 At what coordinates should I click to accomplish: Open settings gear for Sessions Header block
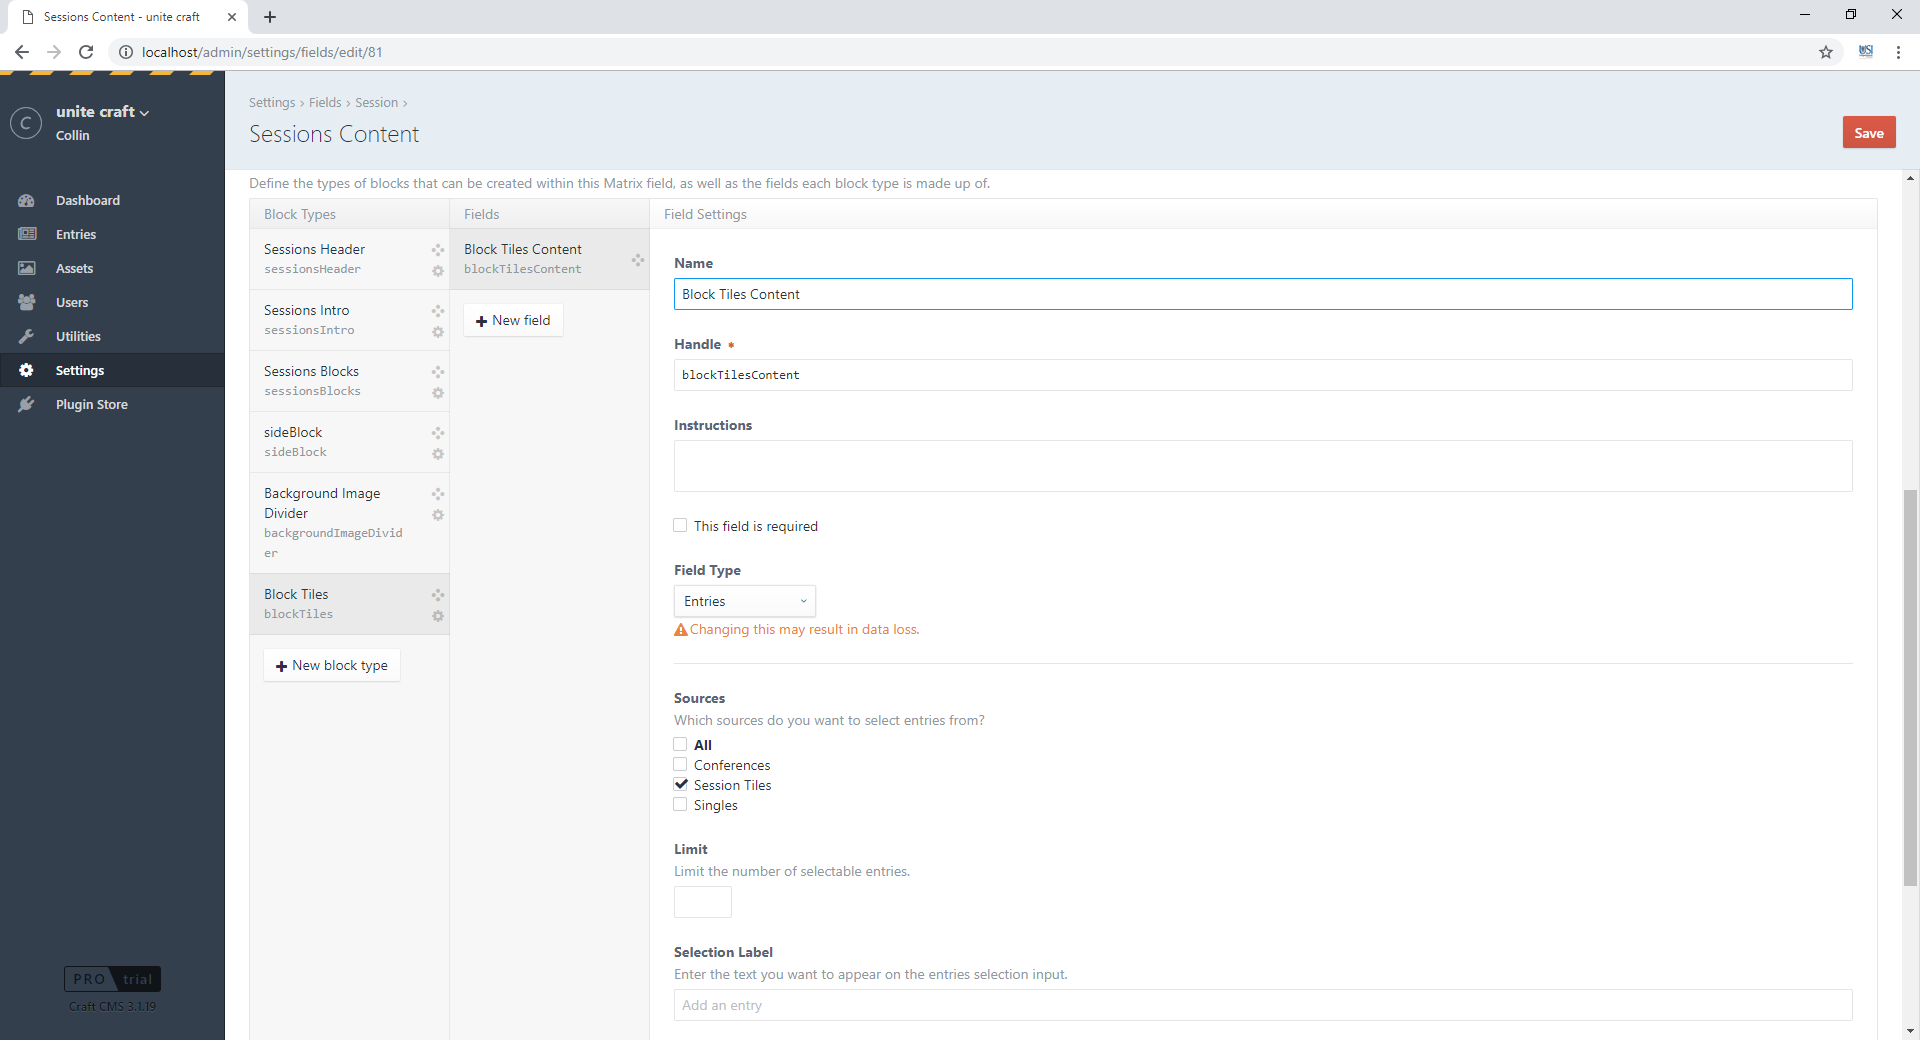point(437,271)
